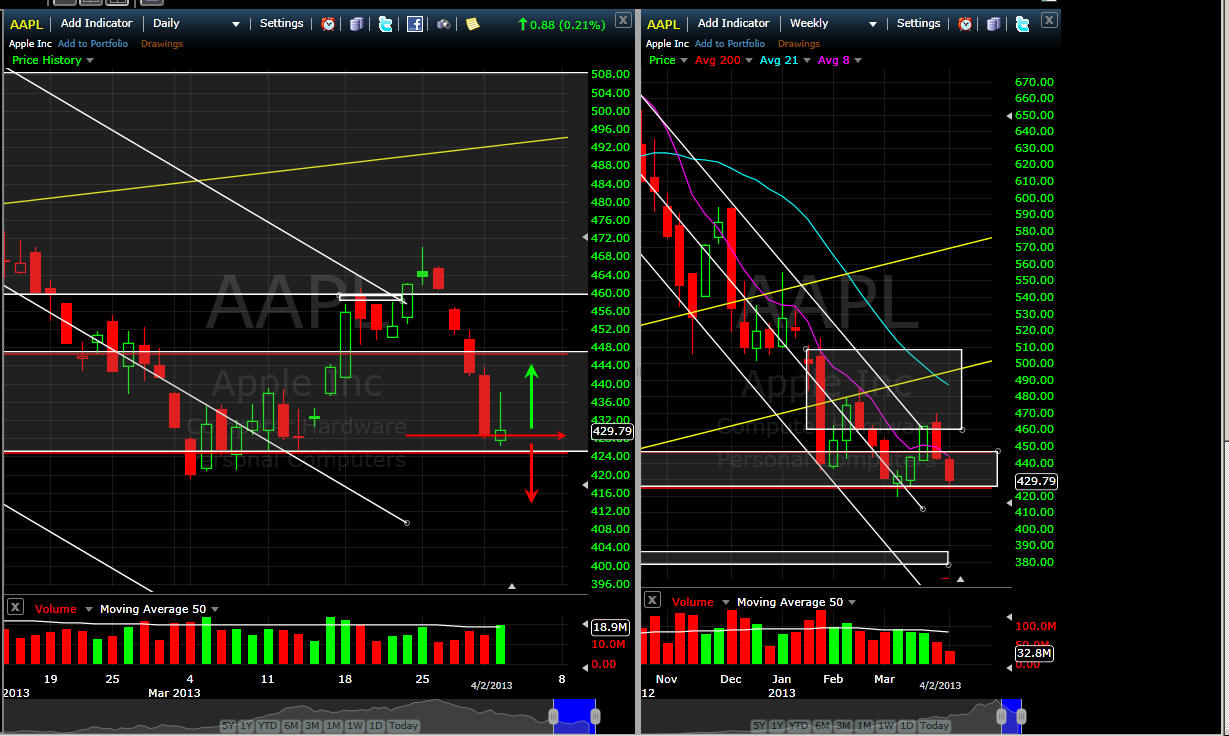Click Add to Portfolio in Weekly chart

tap(731, 44)
